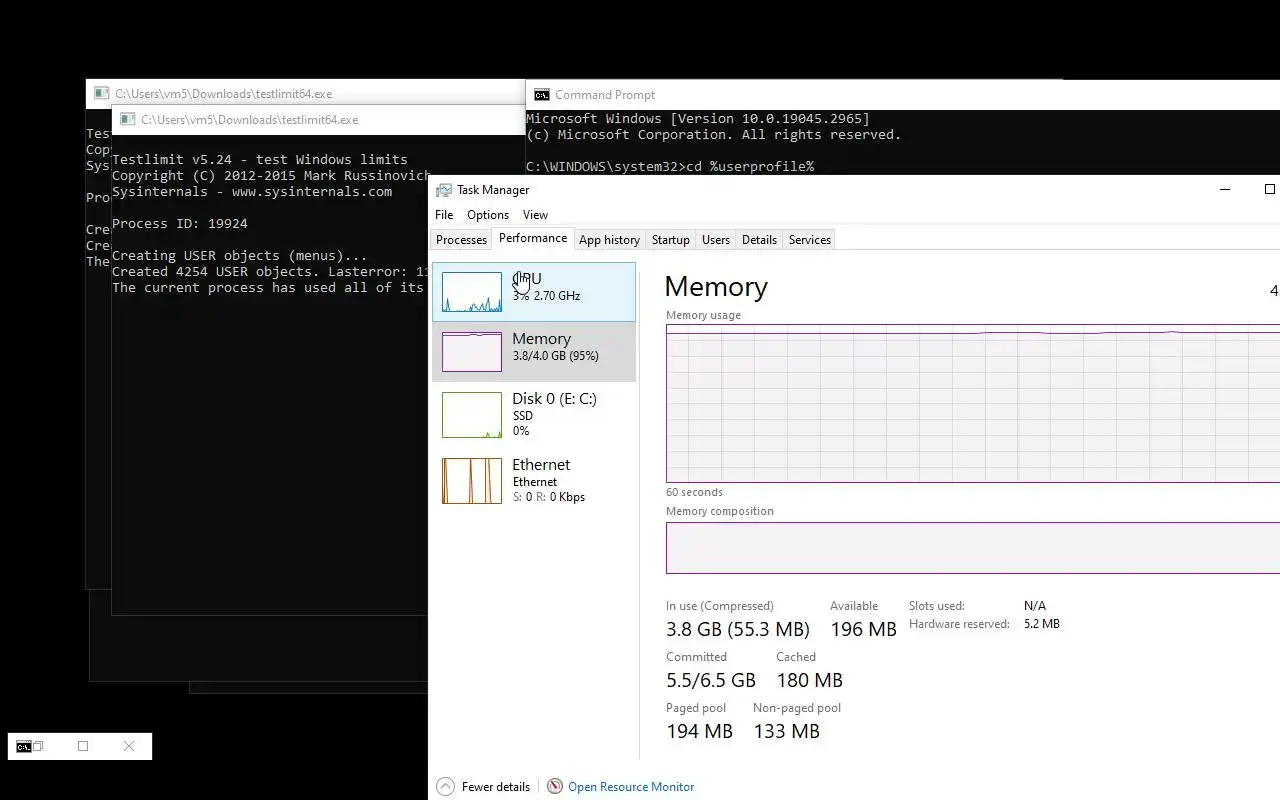Click the Memory usage graph
This screenshot has width=1280, height=800.
(973, 403)
